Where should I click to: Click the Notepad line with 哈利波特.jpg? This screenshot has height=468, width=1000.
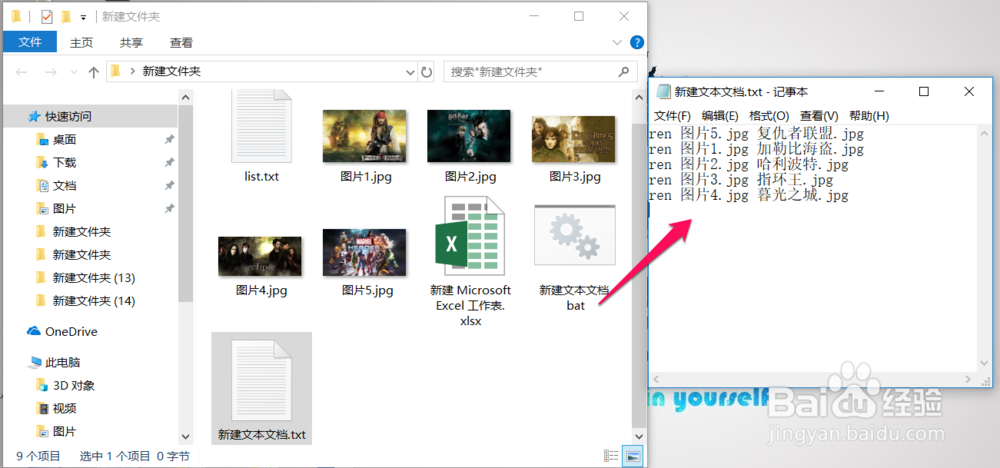(749, 165)
